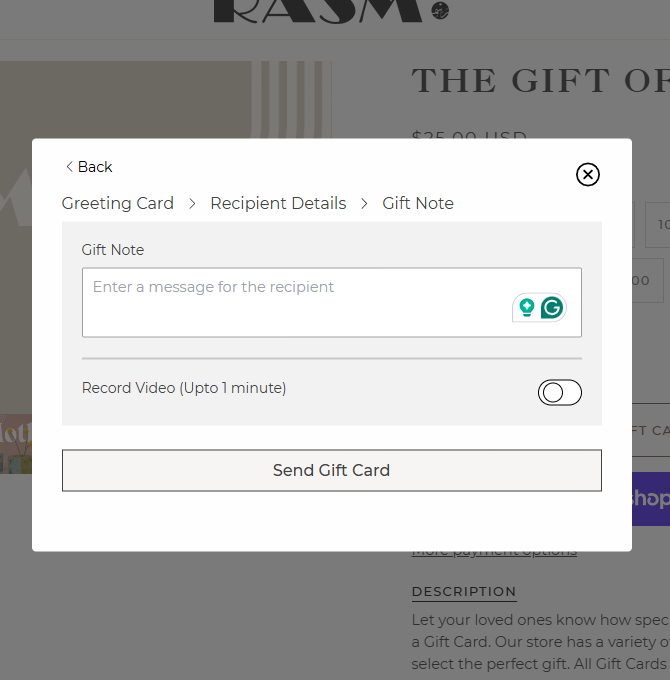Enable the Record Video toggle

click(559, 393)
